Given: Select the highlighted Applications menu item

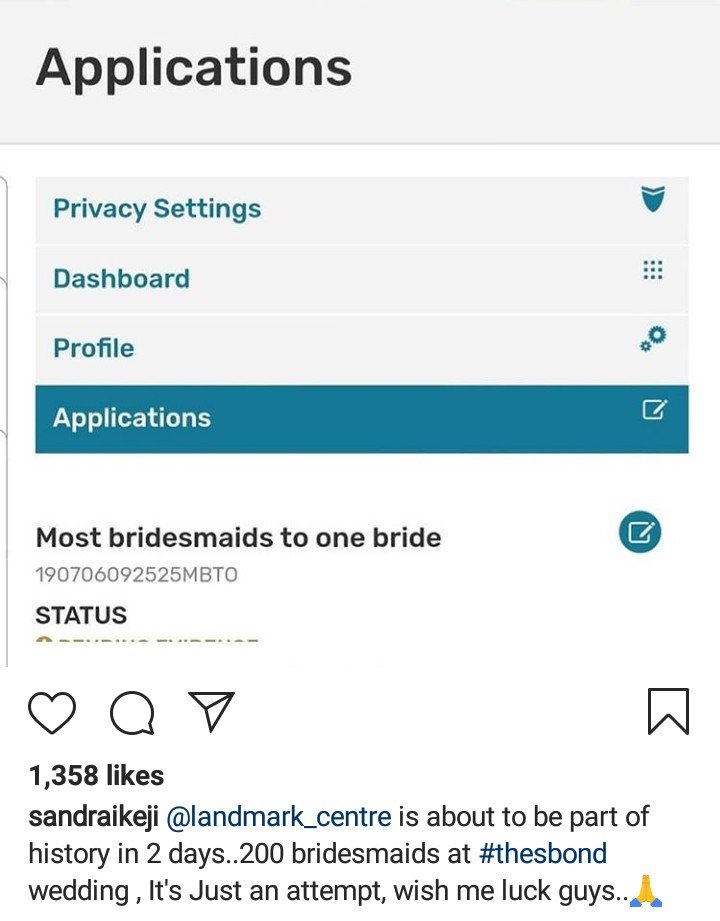Looking at the screenshot, I should coord(132,418).
